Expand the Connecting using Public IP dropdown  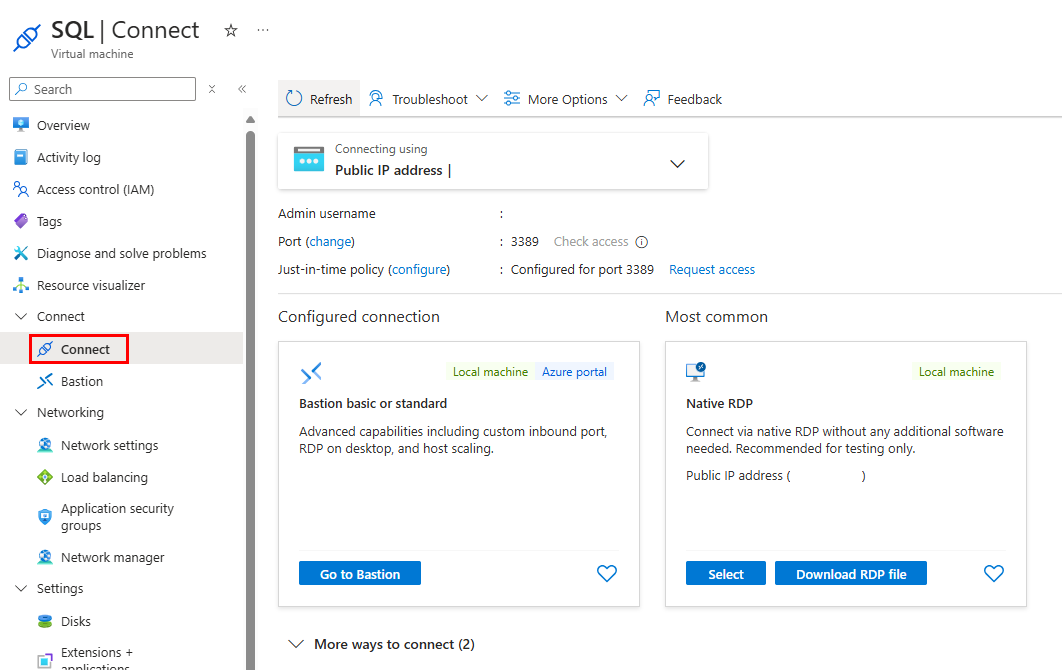[x=677, y=163]
